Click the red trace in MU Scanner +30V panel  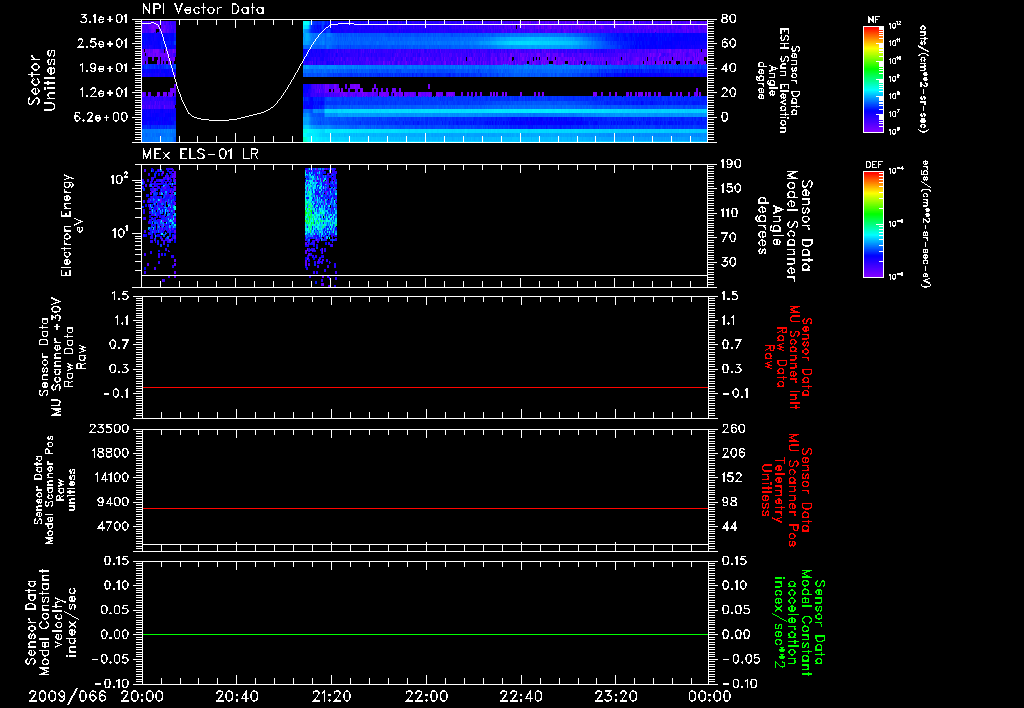[x=425, y=388]
